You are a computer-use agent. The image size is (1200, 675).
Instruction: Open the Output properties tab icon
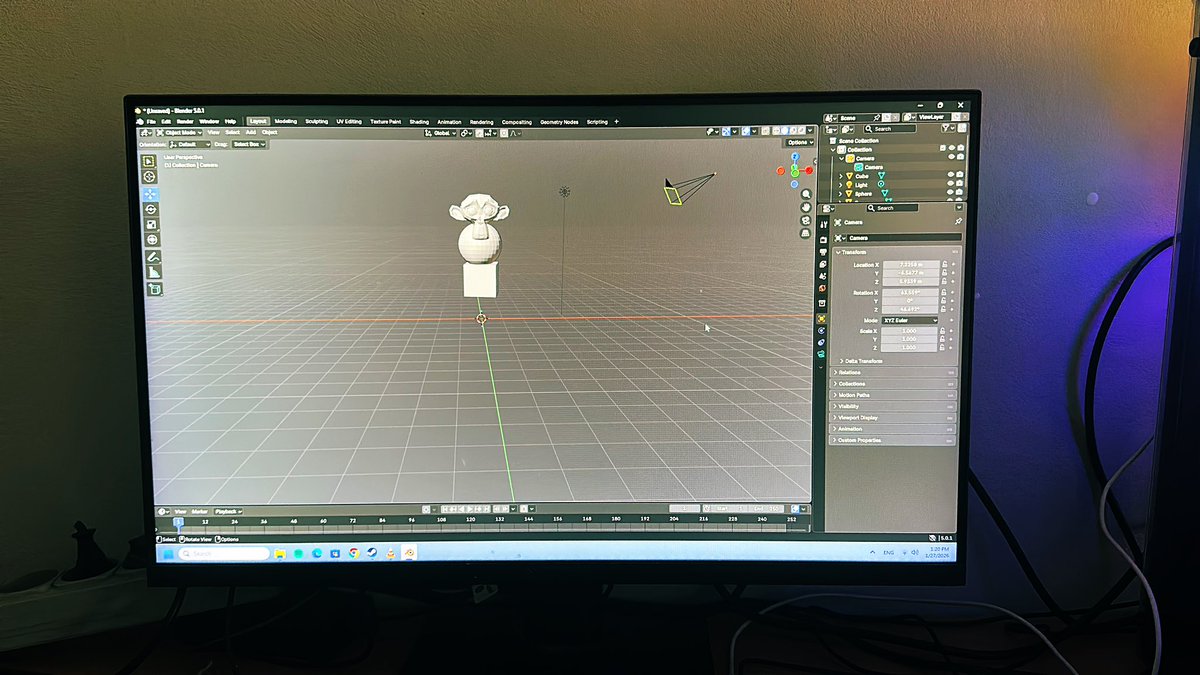click(823, 252)
